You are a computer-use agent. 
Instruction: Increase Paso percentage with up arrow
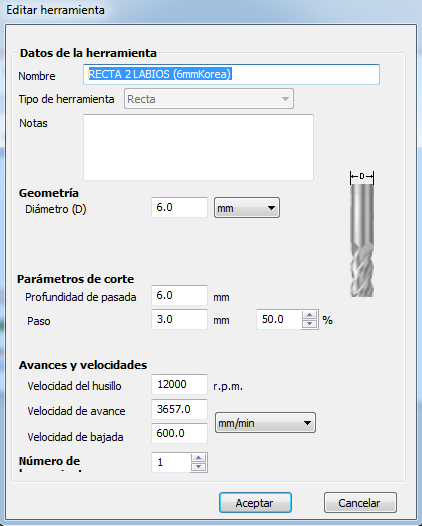click(x=310, y=315)
